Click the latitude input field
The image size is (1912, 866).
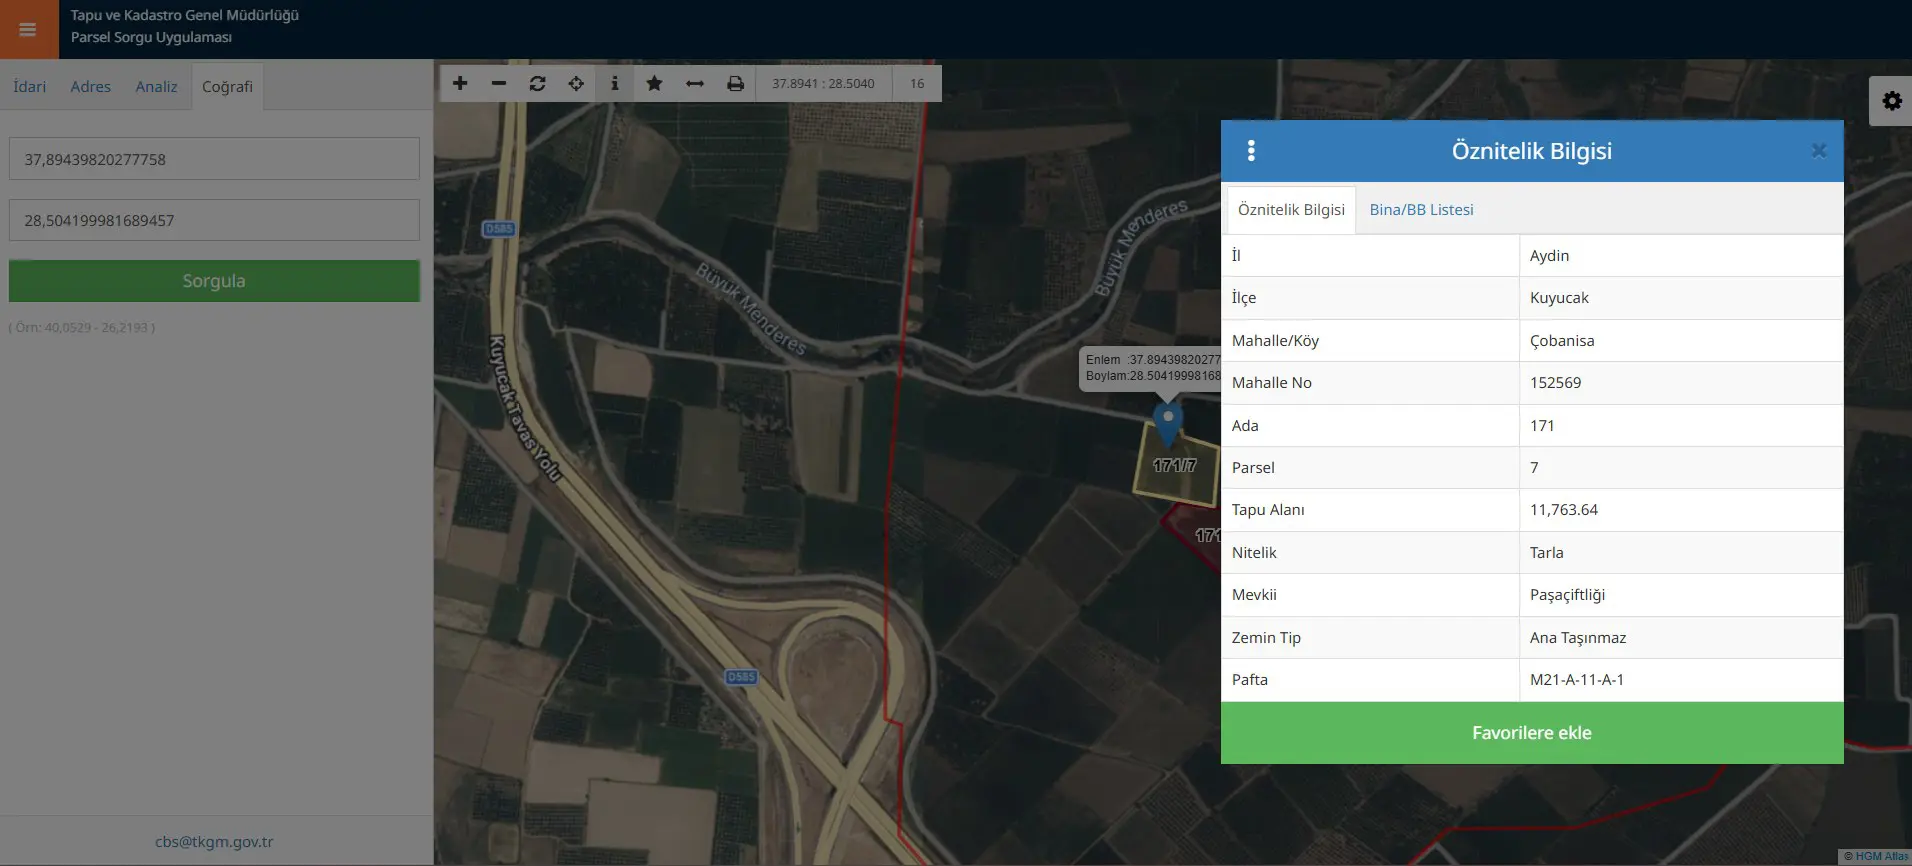pos(214,159)
